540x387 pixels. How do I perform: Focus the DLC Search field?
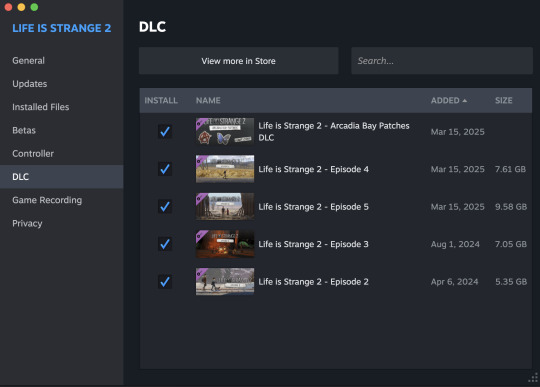442,61
